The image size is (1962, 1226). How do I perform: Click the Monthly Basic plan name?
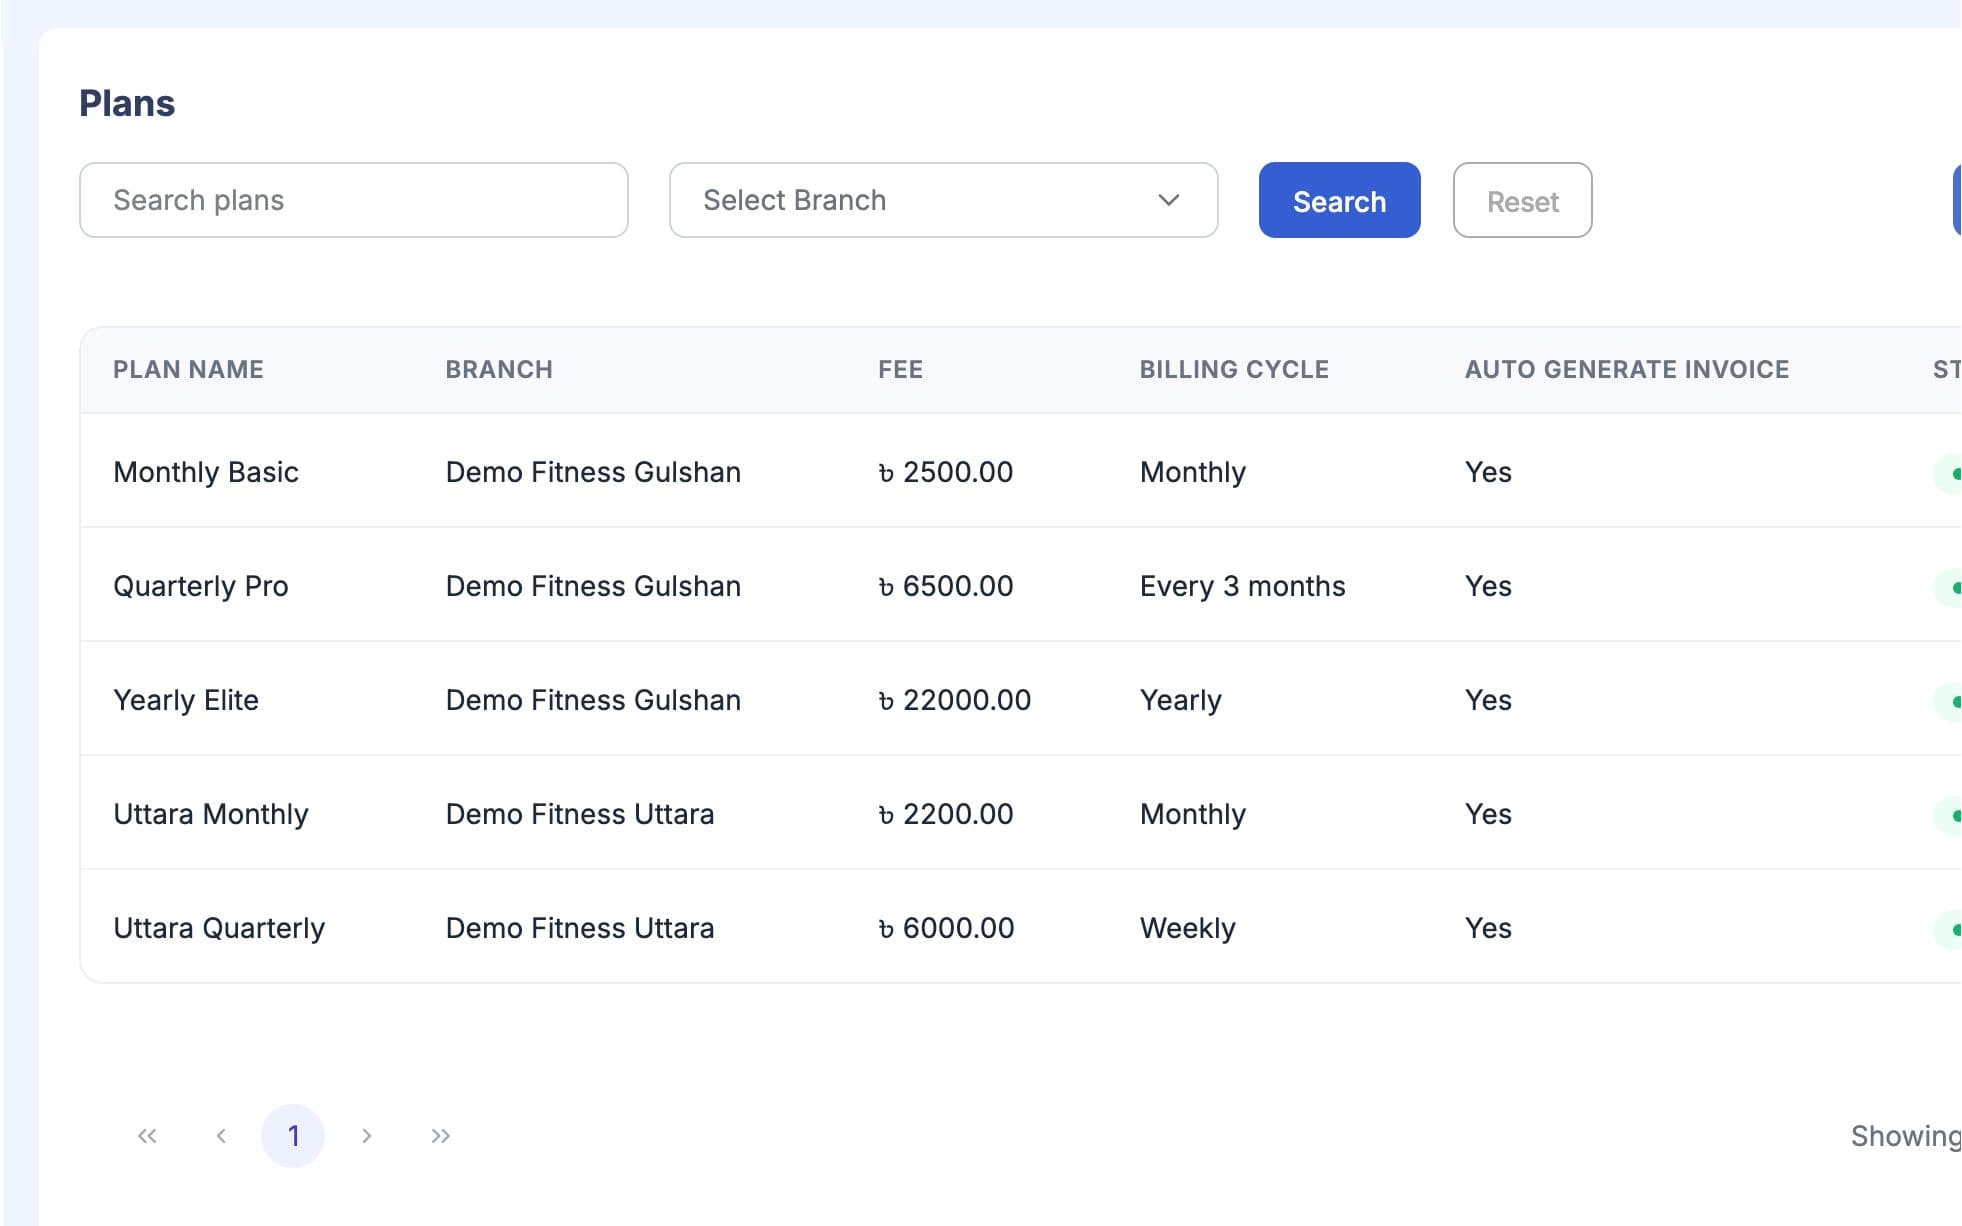pyautogui.click(x=206, y=472)
